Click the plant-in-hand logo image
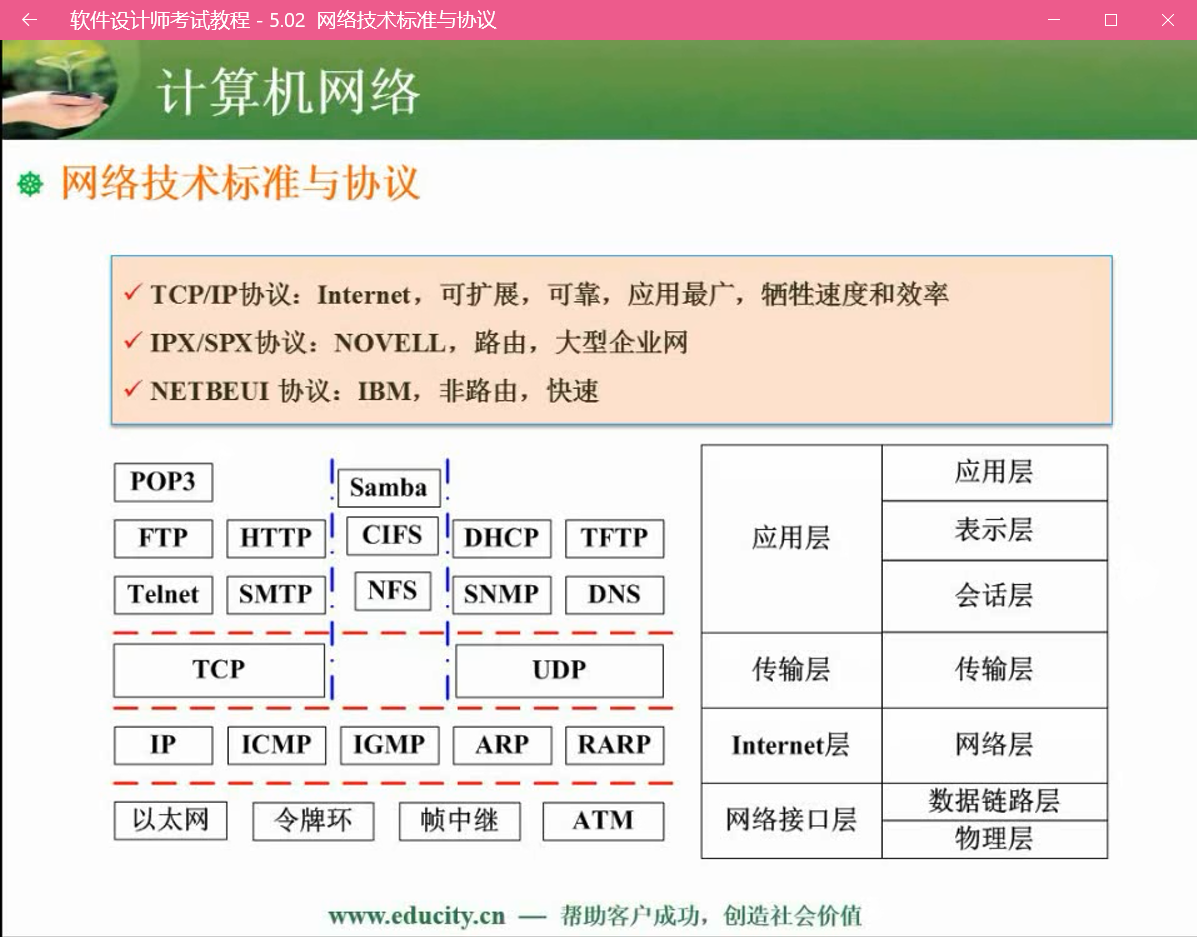The image size is (1197, 937). (60, 90)
